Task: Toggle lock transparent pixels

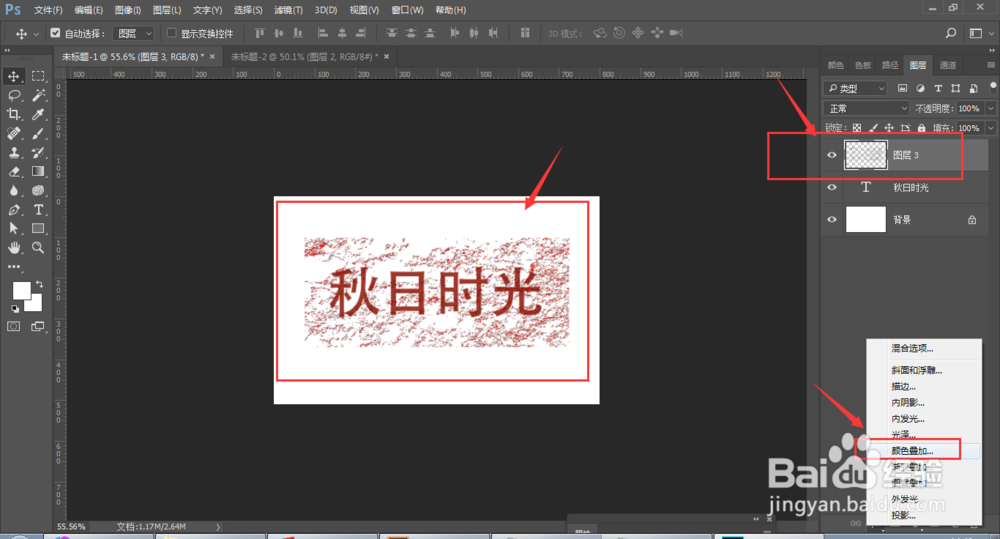Action: 857,128
